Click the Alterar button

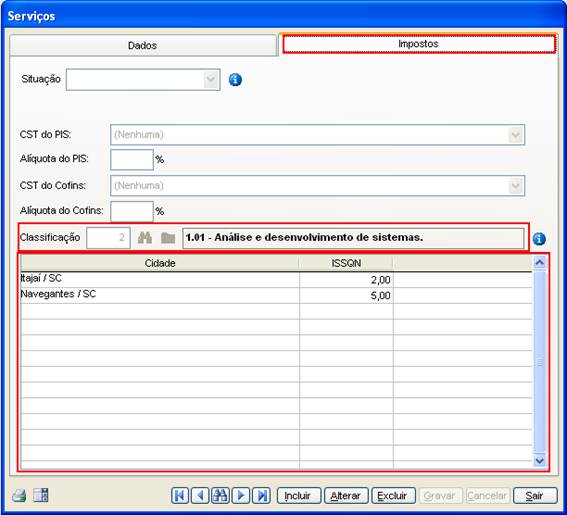click(x=346, y=495)
